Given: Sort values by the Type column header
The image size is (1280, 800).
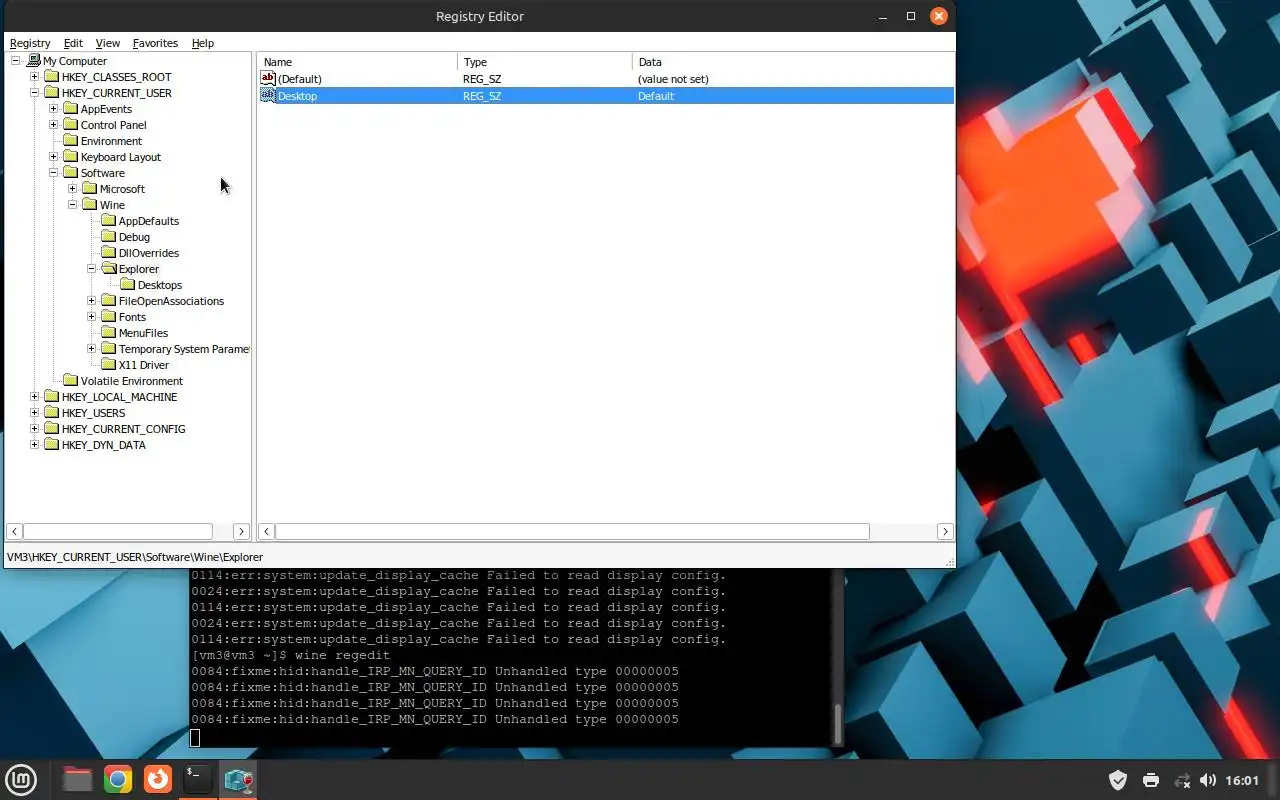Looking at the screenshot, I should tap(545, 61).
